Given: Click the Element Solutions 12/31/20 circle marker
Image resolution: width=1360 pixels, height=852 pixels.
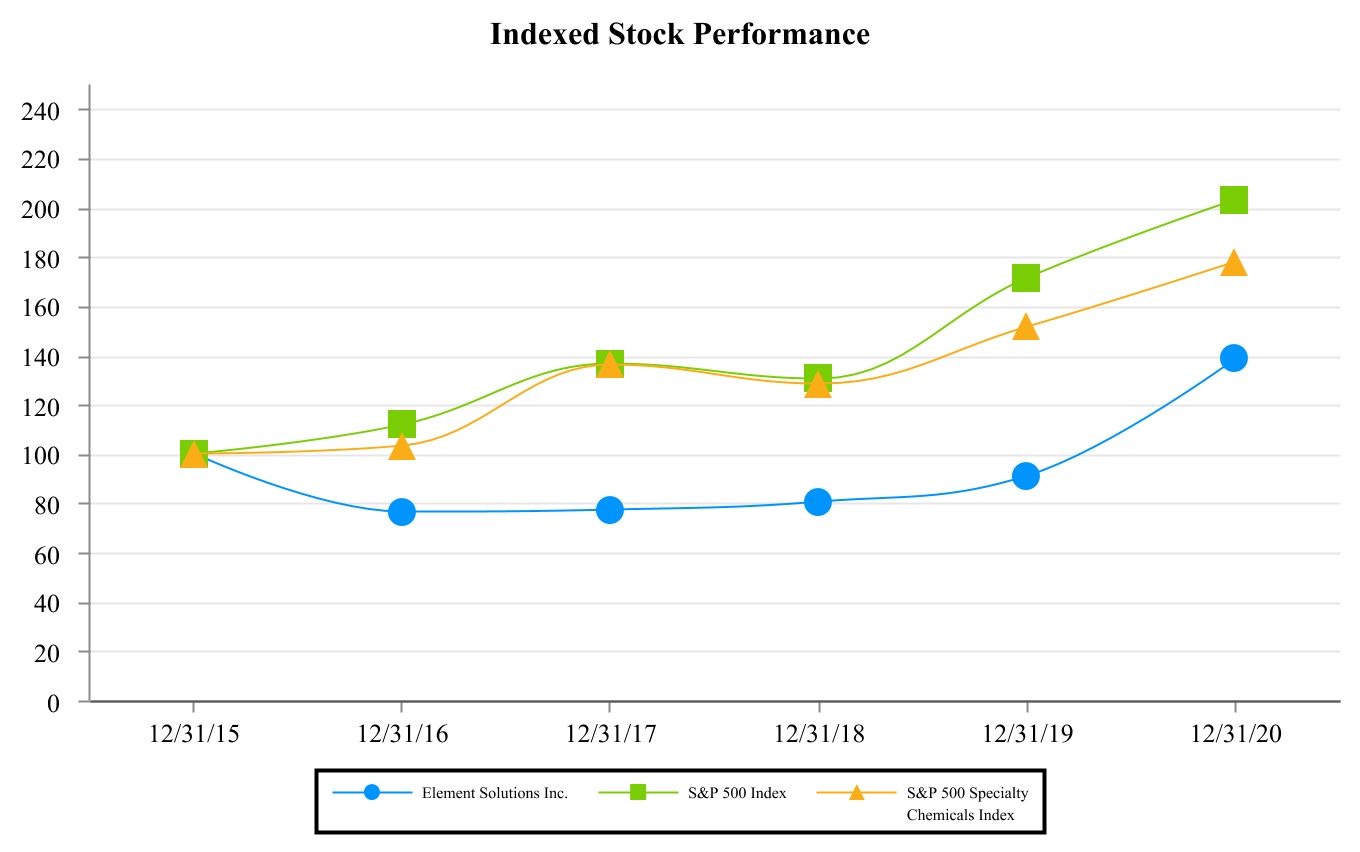Looking at the screenshot, I should point(1233,358).
